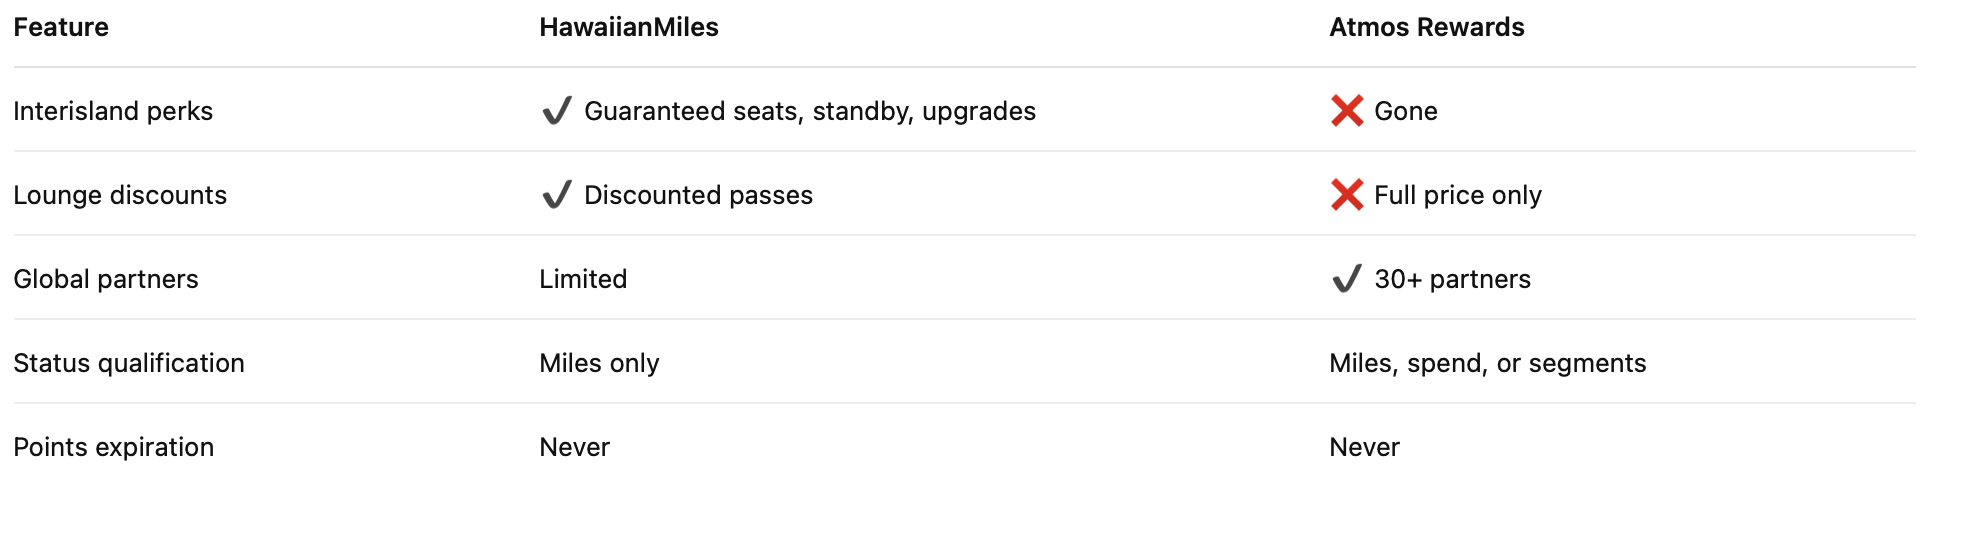
Task: Click the HawaiianMiles column header
Action: click(628, 27)
